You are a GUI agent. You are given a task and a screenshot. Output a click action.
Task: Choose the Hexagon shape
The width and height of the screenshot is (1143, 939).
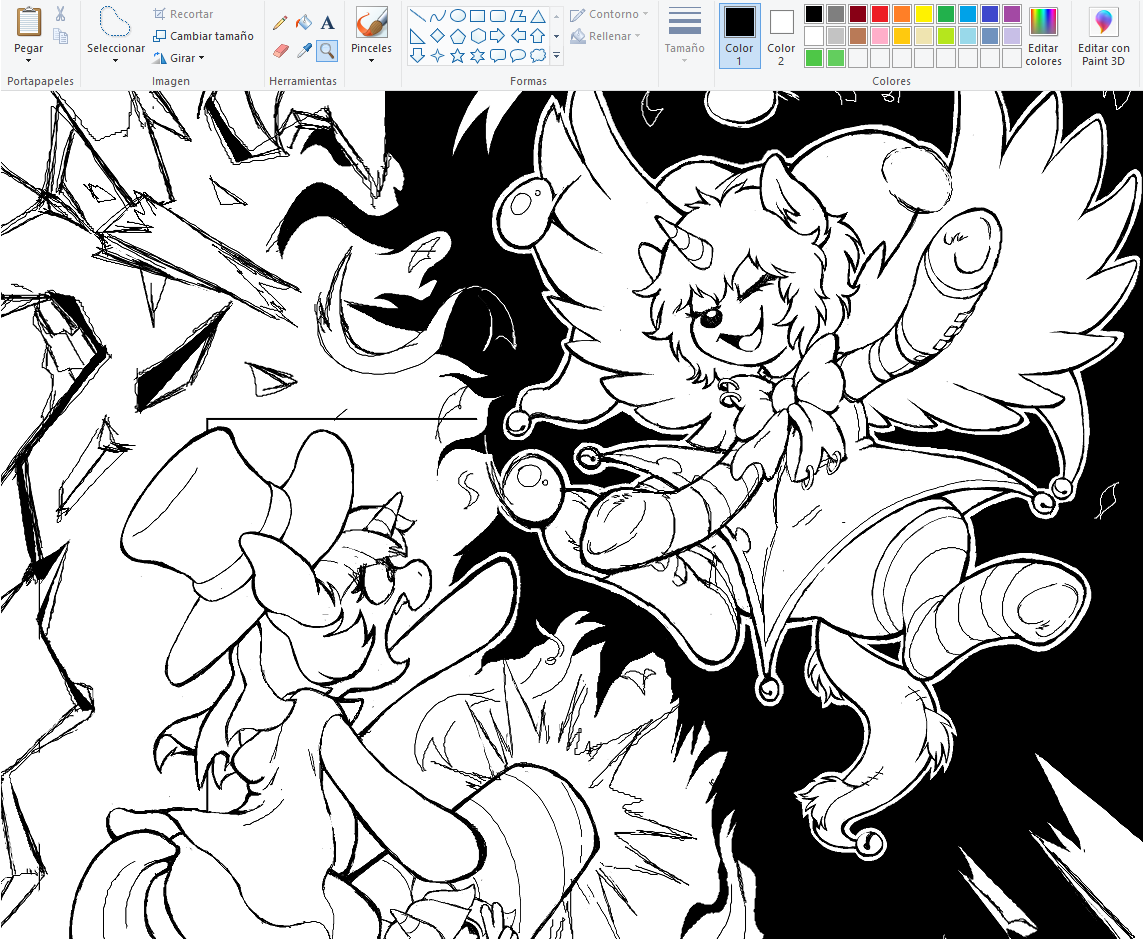(x=477, y=36)
